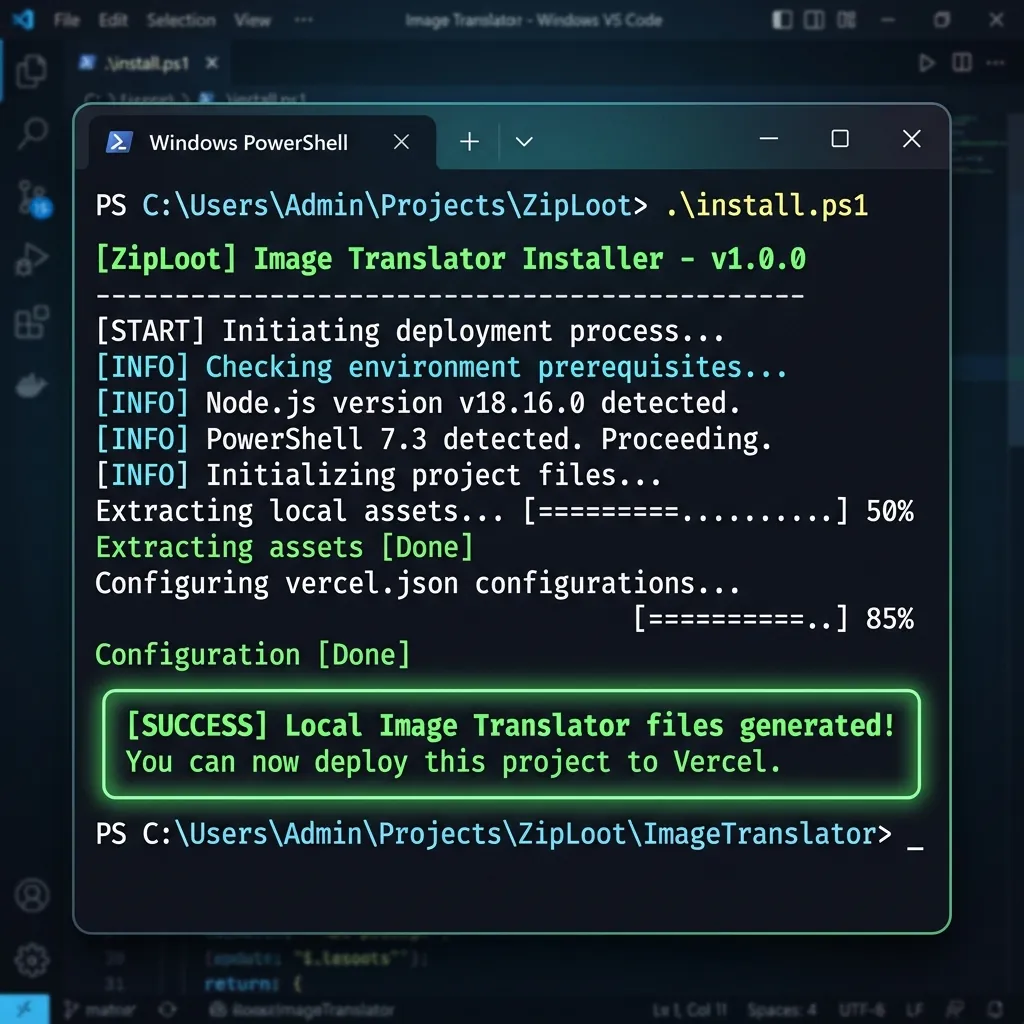The height and width of the screenshot is (1024, 1024).
Task: Open the Run and Debug view in VS Code
Action: [31, 259]
